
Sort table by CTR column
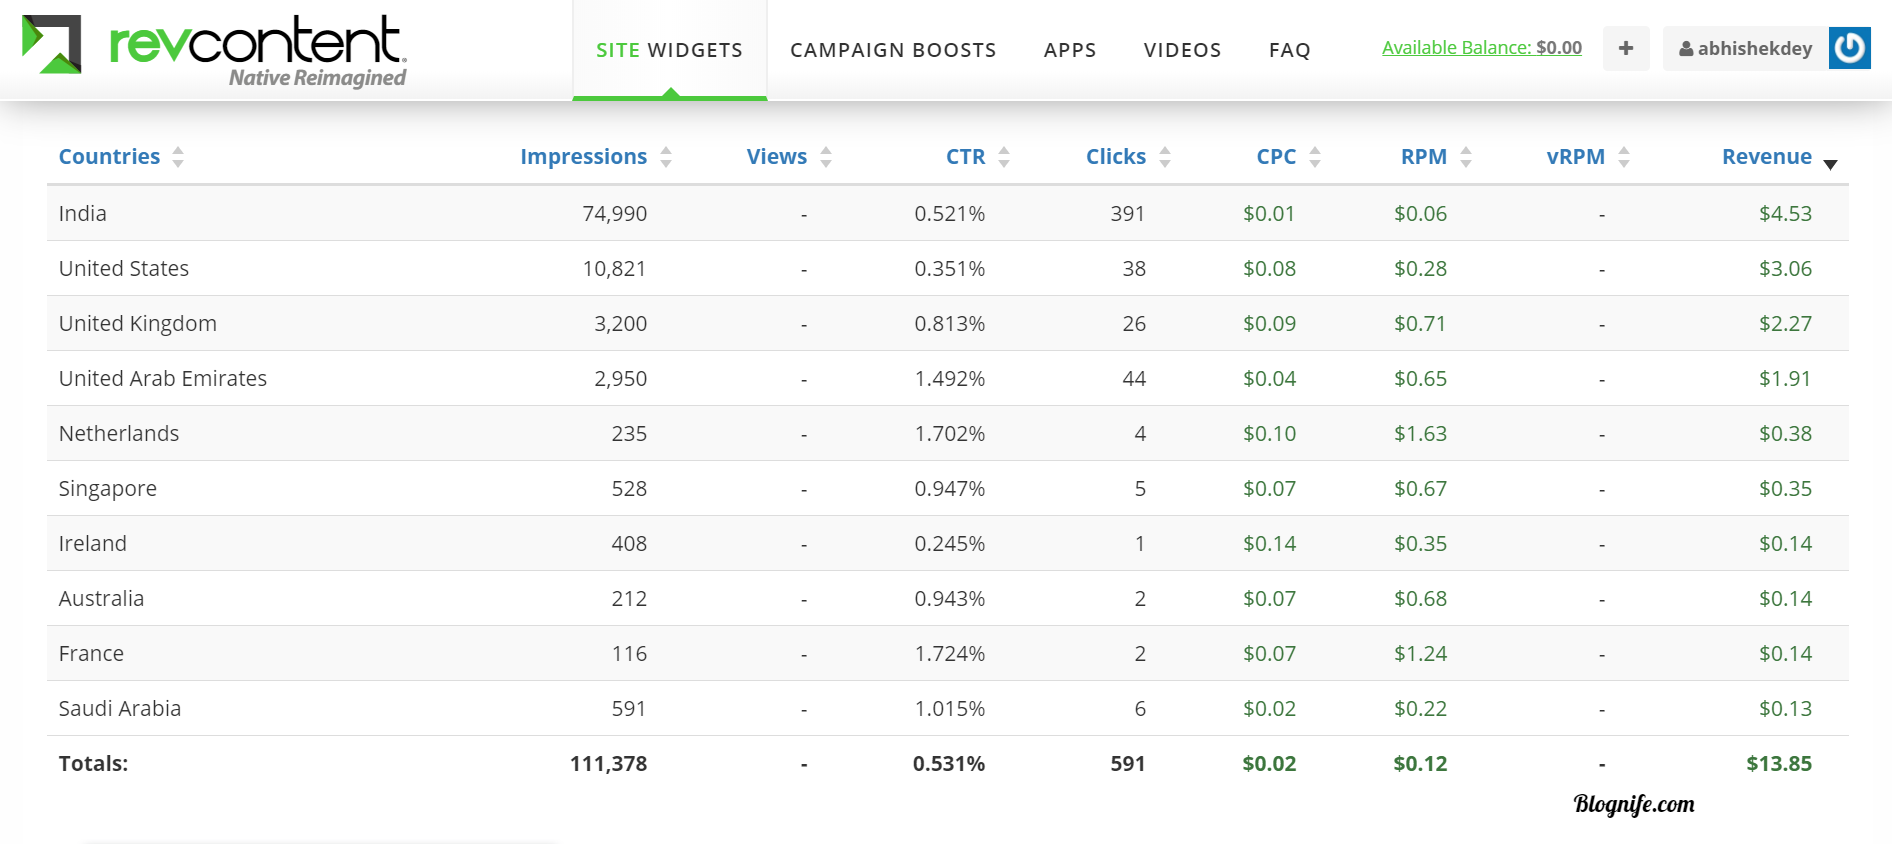(x=965, y=157)
